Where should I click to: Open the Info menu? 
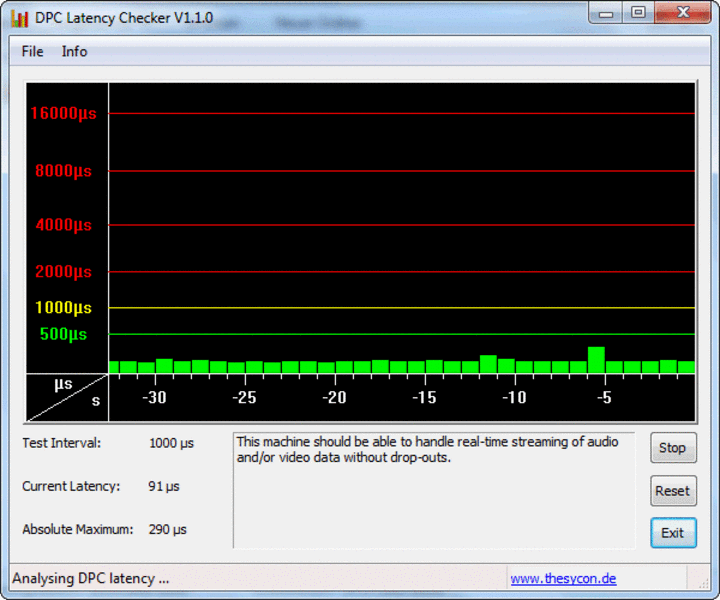coord(74,51)
